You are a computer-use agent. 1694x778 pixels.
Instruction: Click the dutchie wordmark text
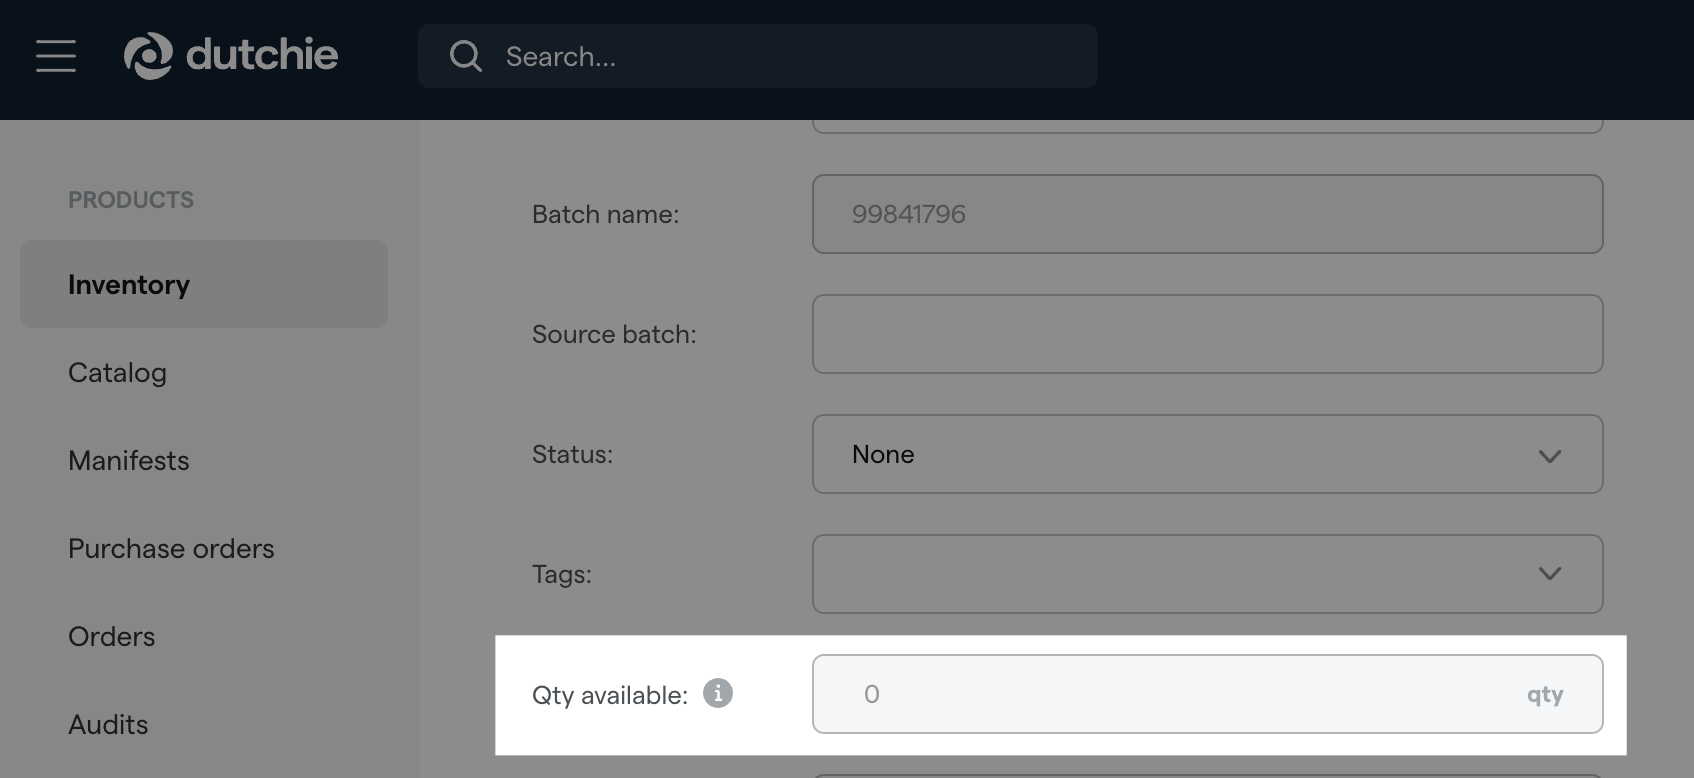pos(262,55)
